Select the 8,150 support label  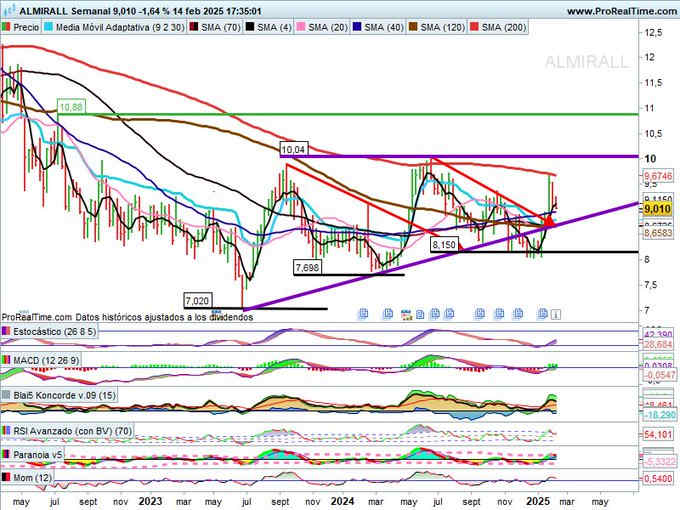[x=445, y=245]
